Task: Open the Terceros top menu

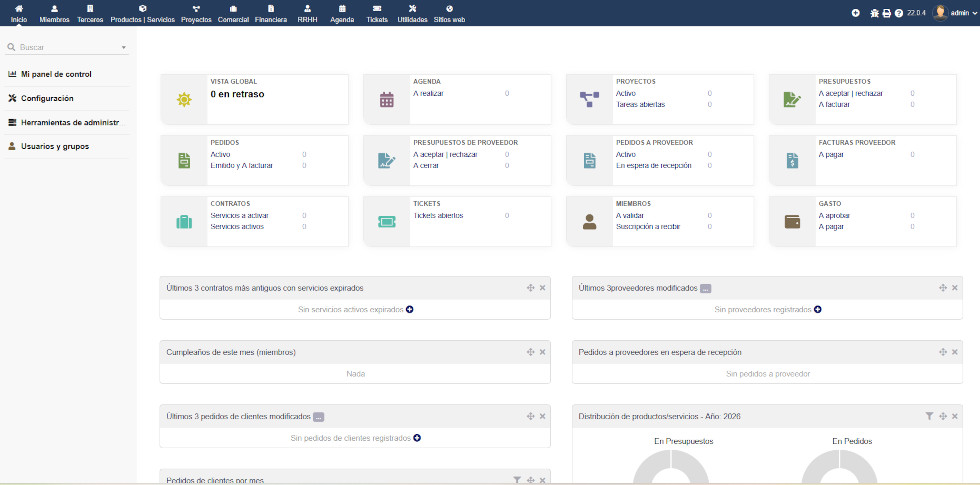Action: tap(90, 13)
